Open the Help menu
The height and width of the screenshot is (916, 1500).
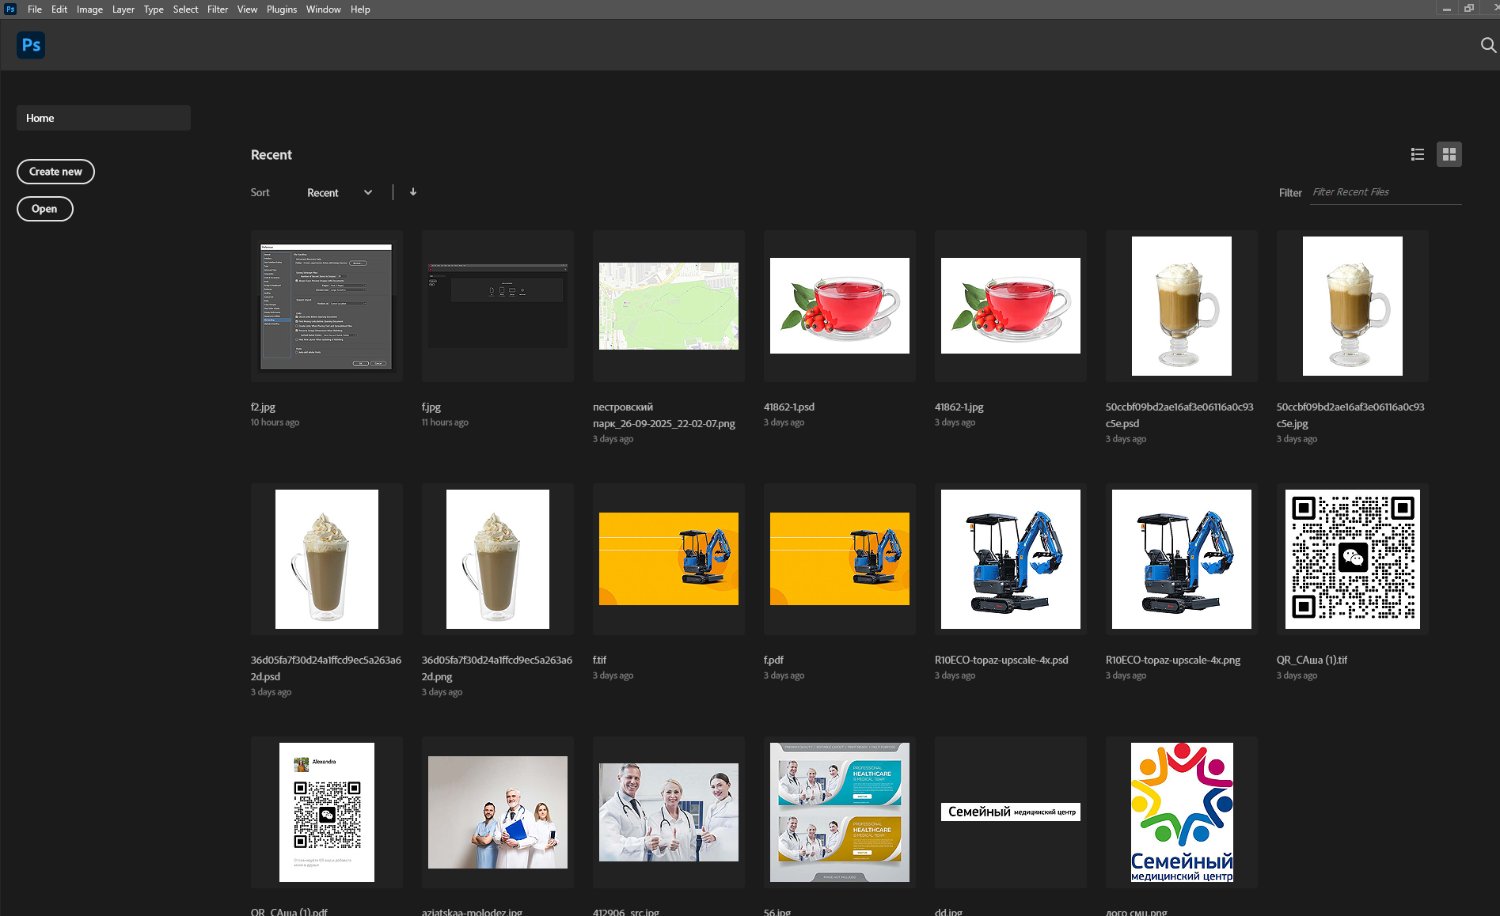click(361, 9)
